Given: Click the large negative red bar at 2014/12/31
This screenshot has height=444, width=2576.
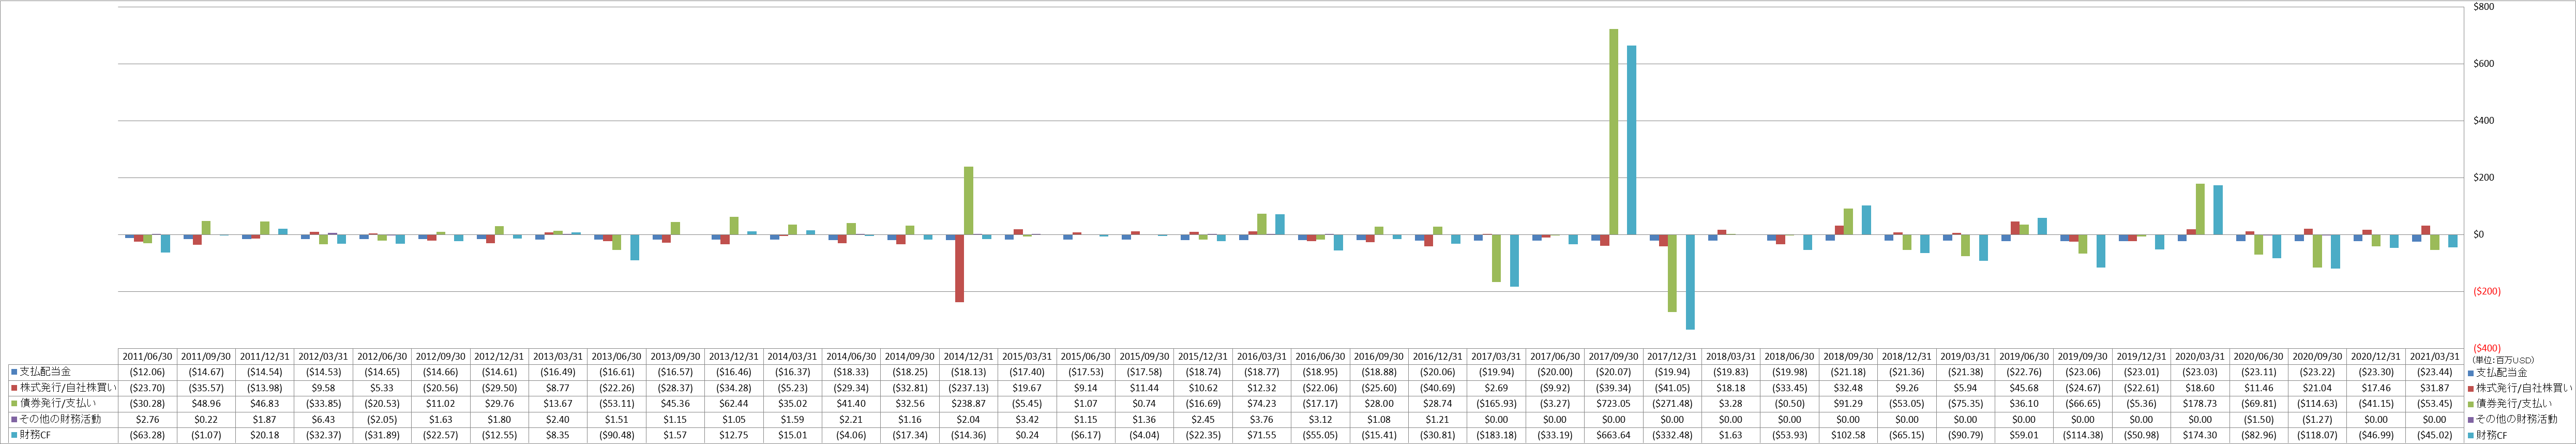Looking at the screenshot, I should 959,268.
